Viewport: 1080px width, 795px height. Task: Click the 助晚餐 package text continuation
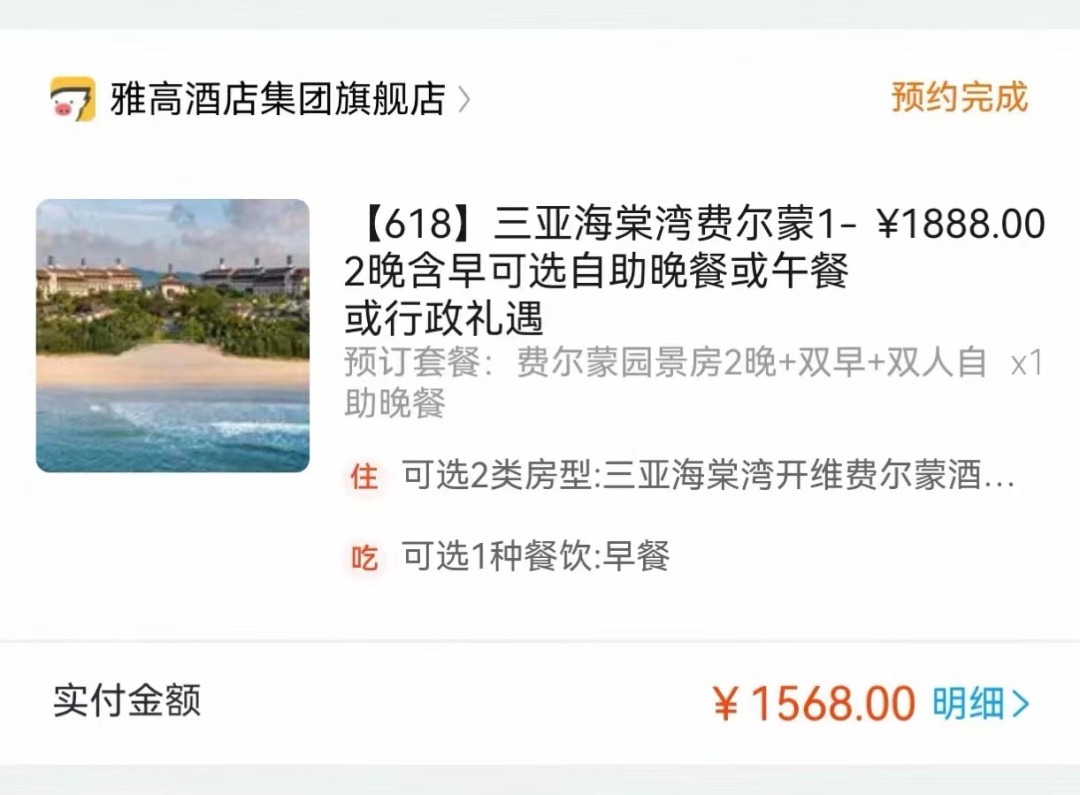(x=395, y=402)
